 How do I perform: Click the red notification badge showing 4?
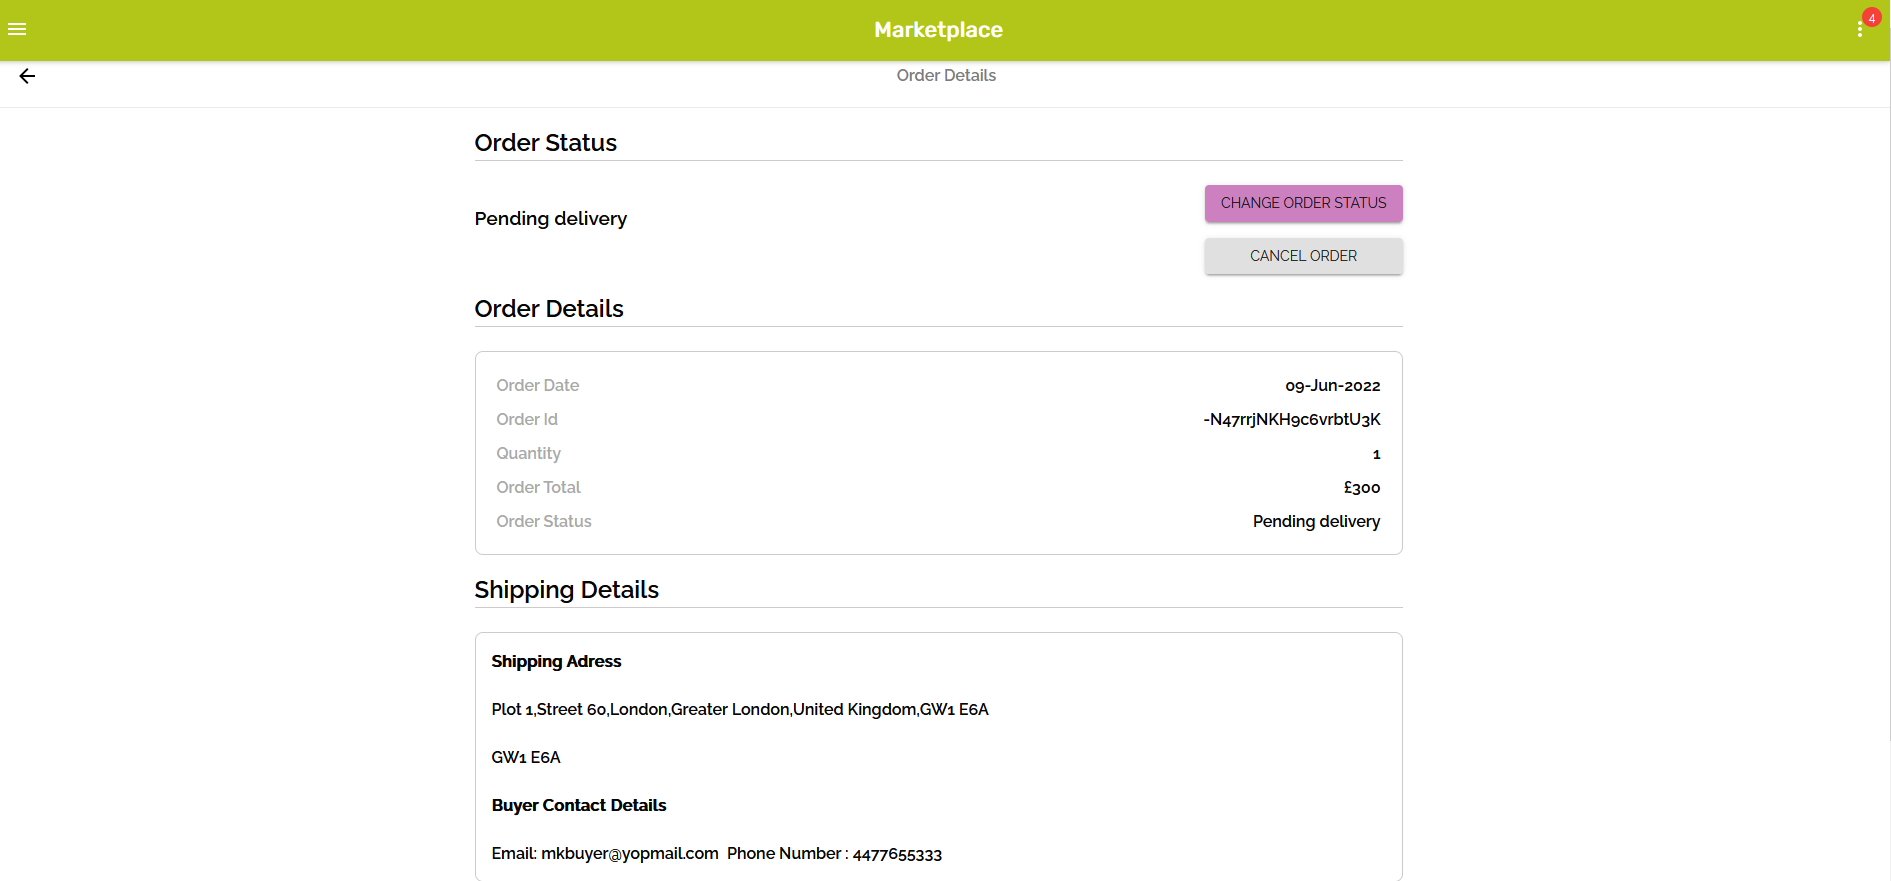(1872, 18)
